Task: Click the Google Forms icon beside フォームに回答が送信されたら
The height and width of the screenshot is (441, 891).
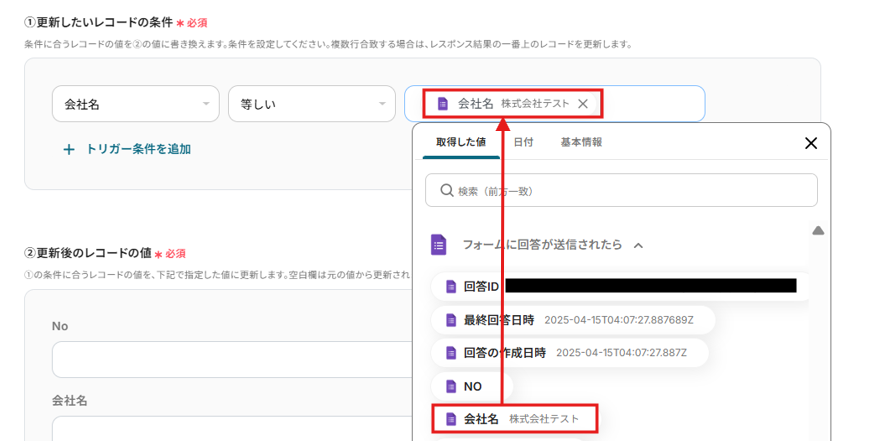Action: (x=438, y=245)
